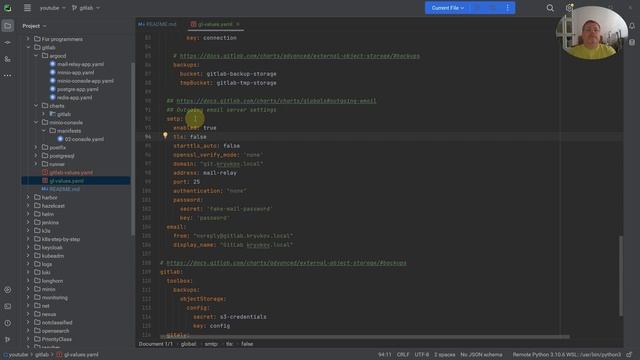Expand the postfix folder
The width and height of the screenshot is (640, 360).
pos(36,147)
